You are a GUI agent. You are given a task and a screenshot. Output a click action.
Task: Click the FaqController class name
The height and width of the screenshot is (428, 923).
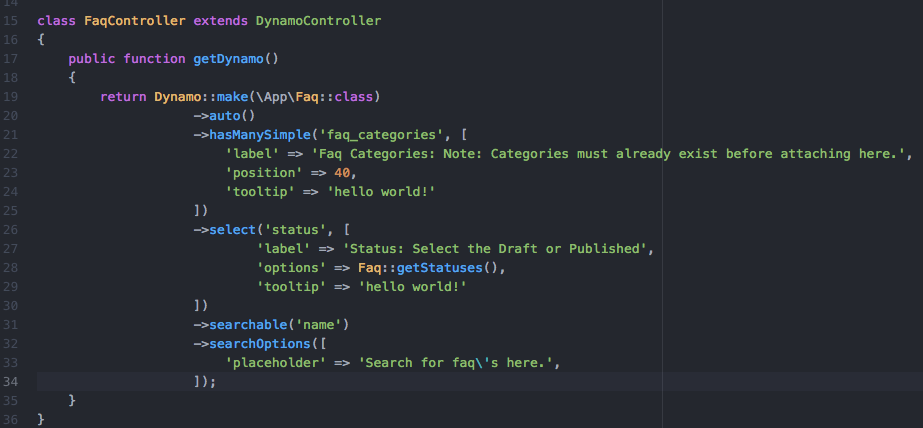(x=135, y=21)
